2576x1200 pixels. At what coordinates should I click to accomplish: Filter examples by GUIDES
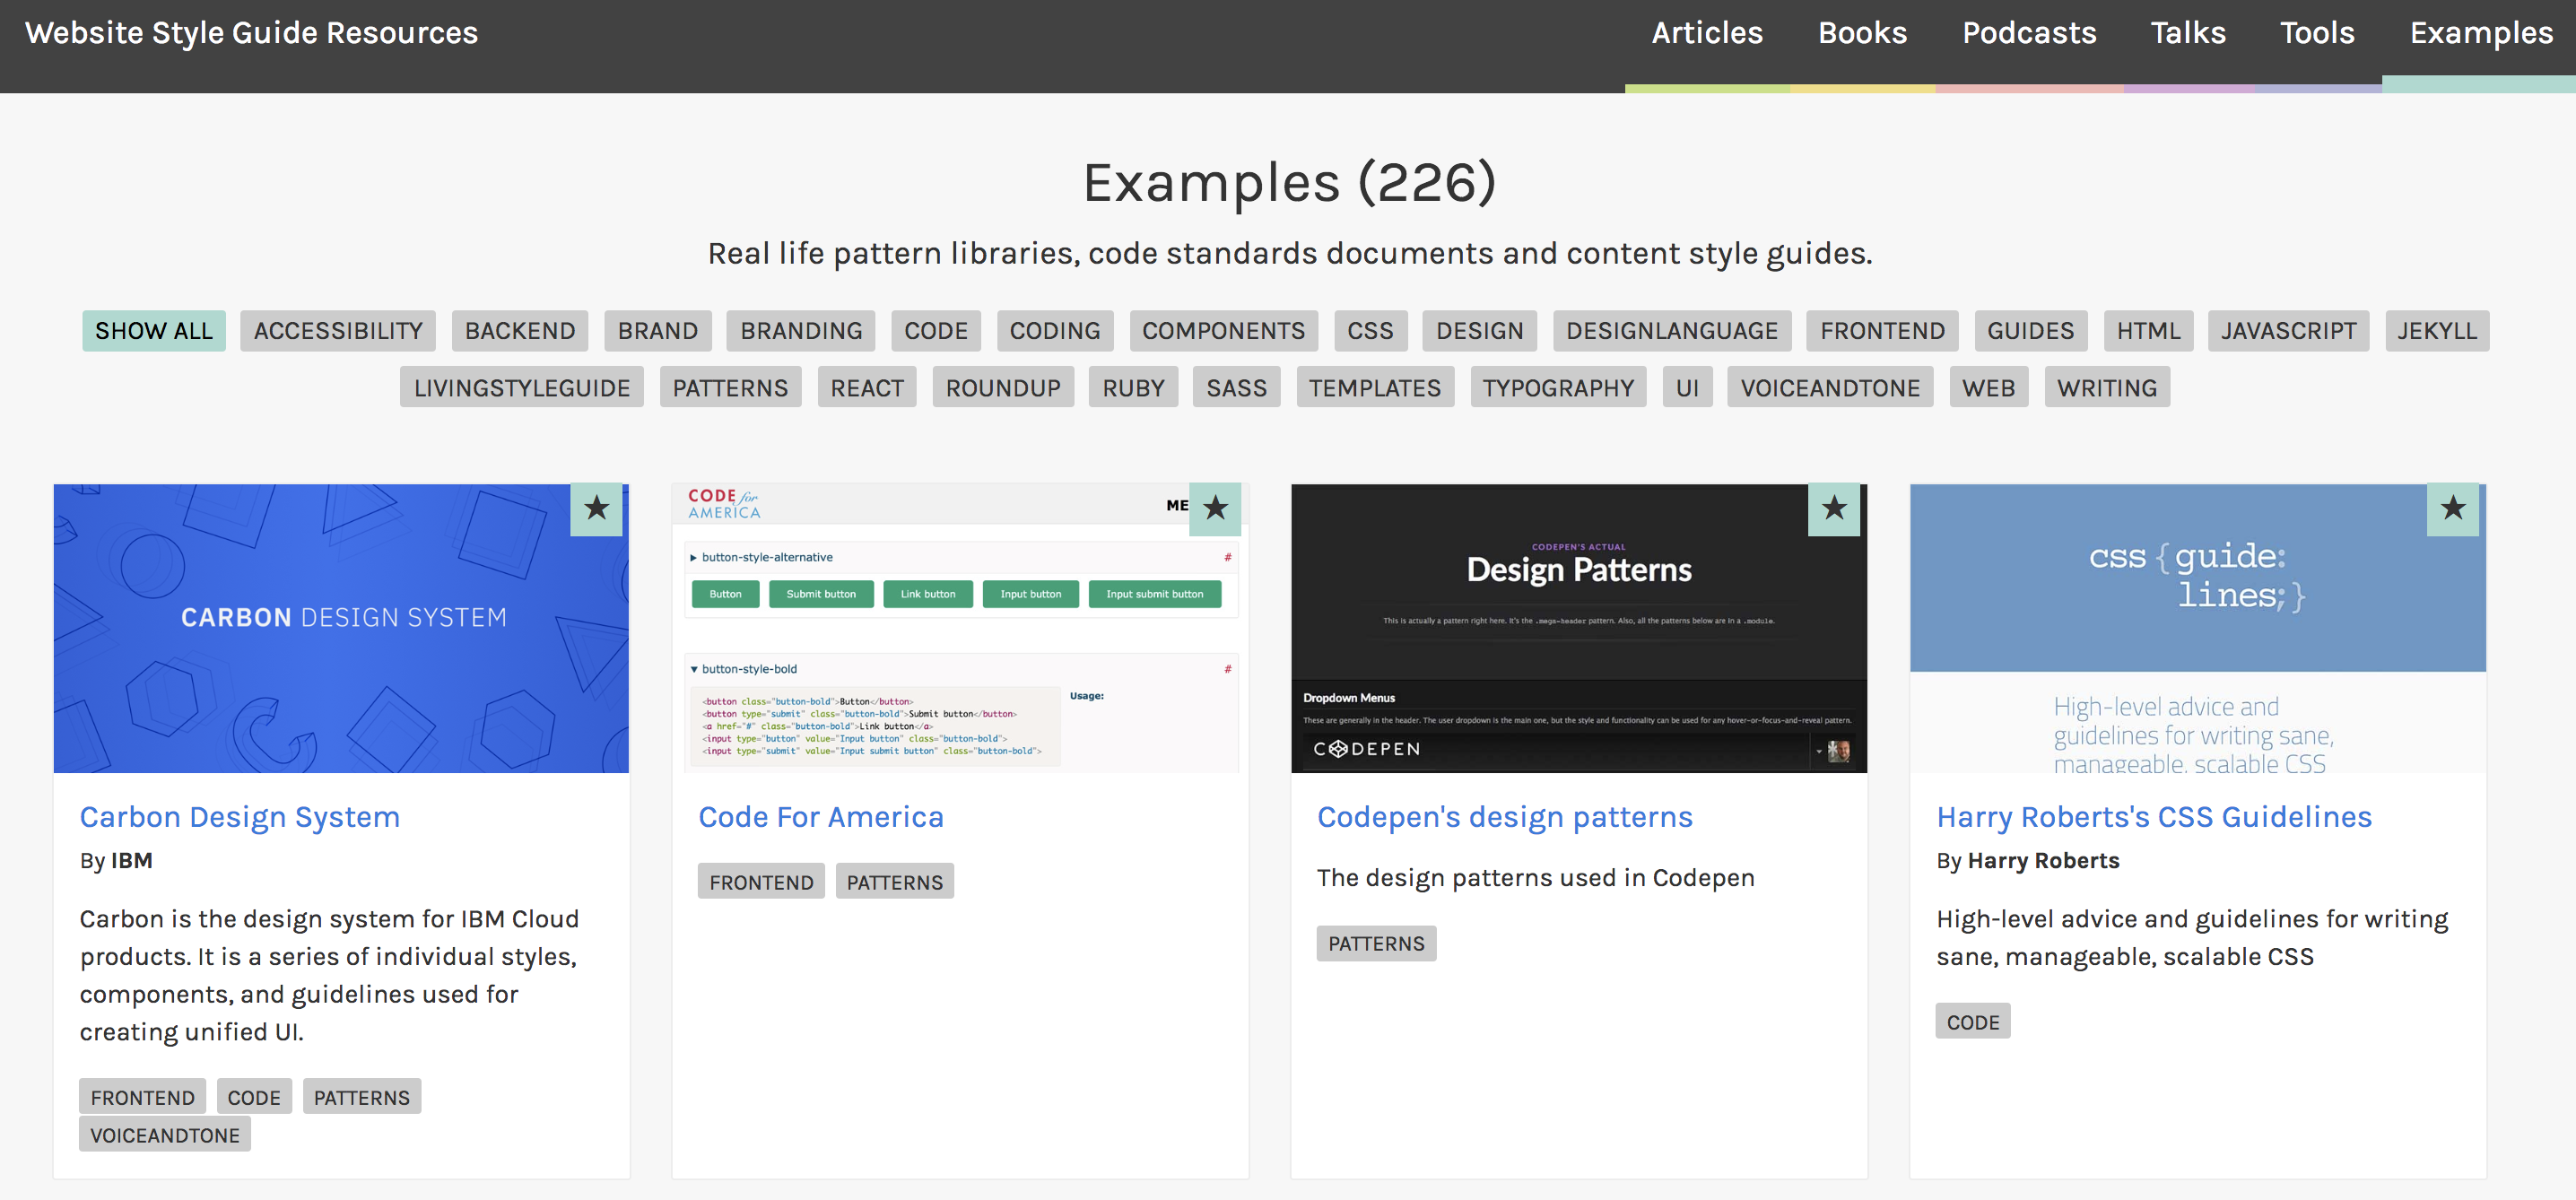pyautogui.click(x=2031, y=331)
